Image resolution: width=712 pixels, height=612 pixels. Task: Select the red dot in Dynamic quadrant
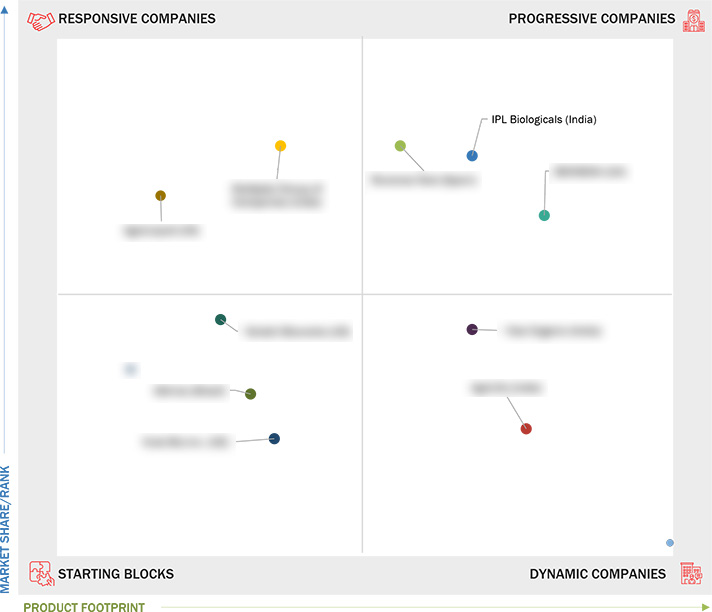[x=526, y=429]
